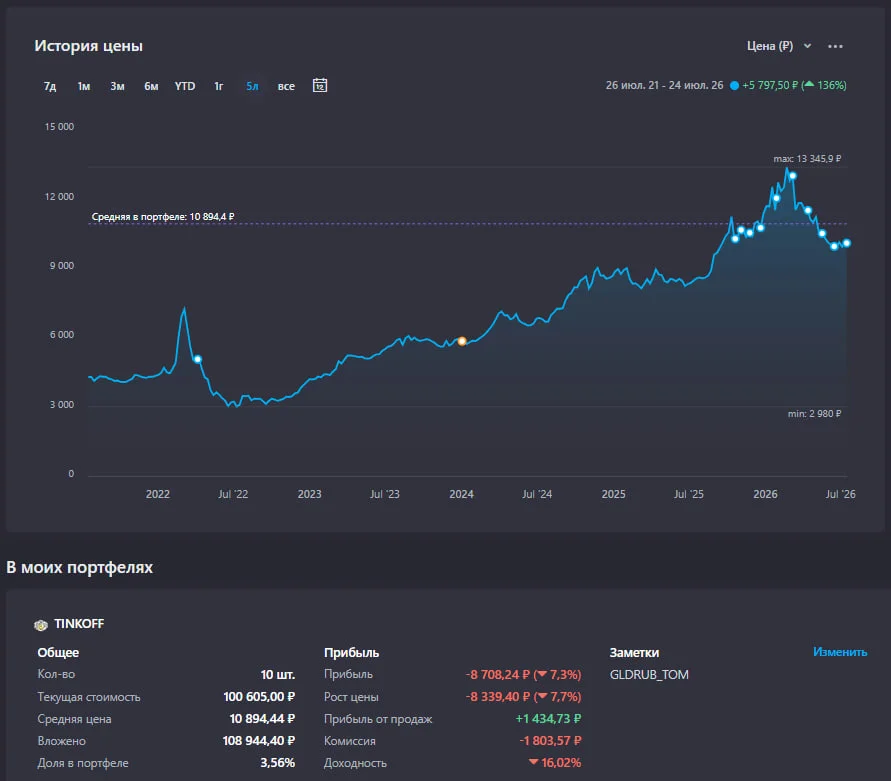This screenshot has width=891, height=781.
Task: Select the 6м time range
Action: (x=151, y=86)
